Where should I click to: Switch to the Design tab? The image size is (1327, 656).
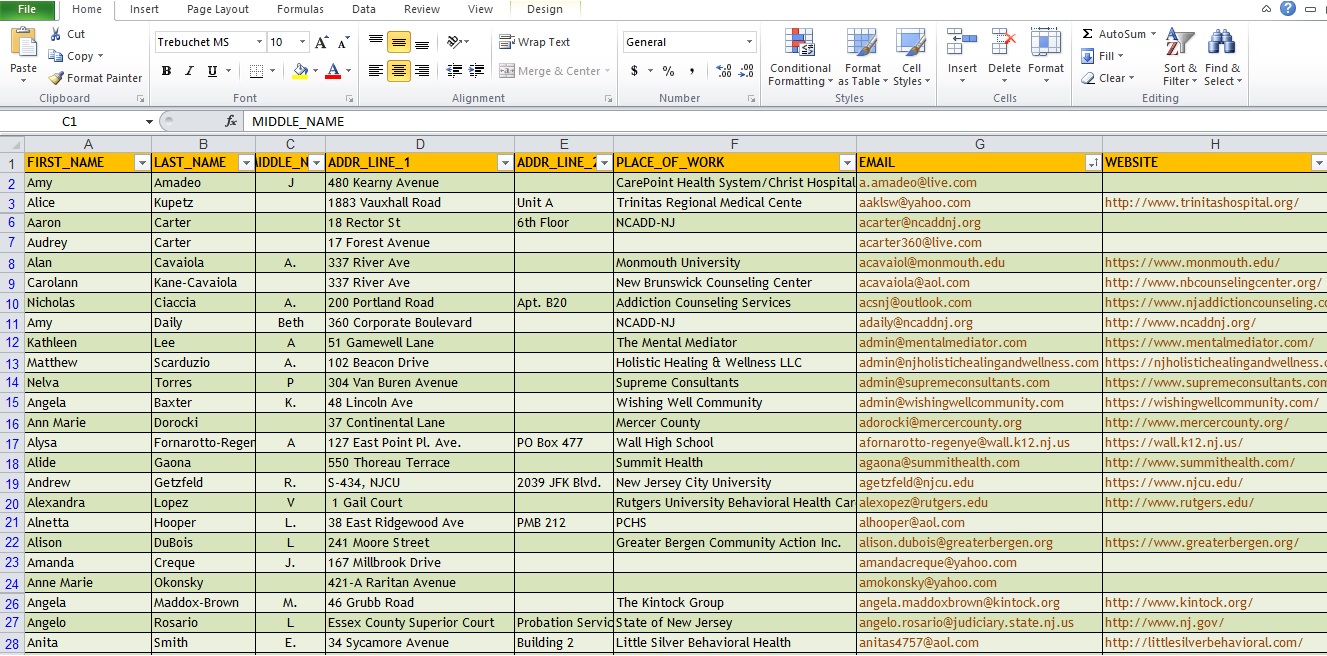point(545,9)
